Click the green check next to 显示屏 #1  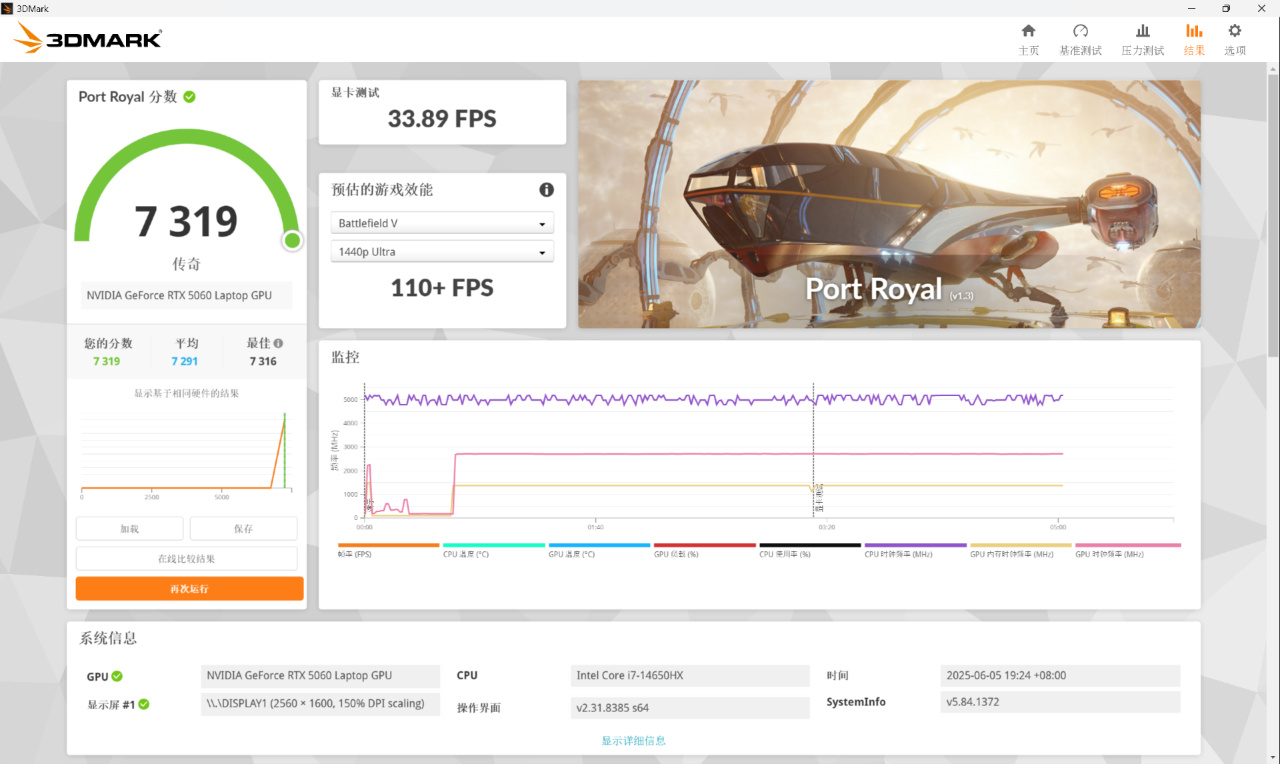click(x=144, y=704)
